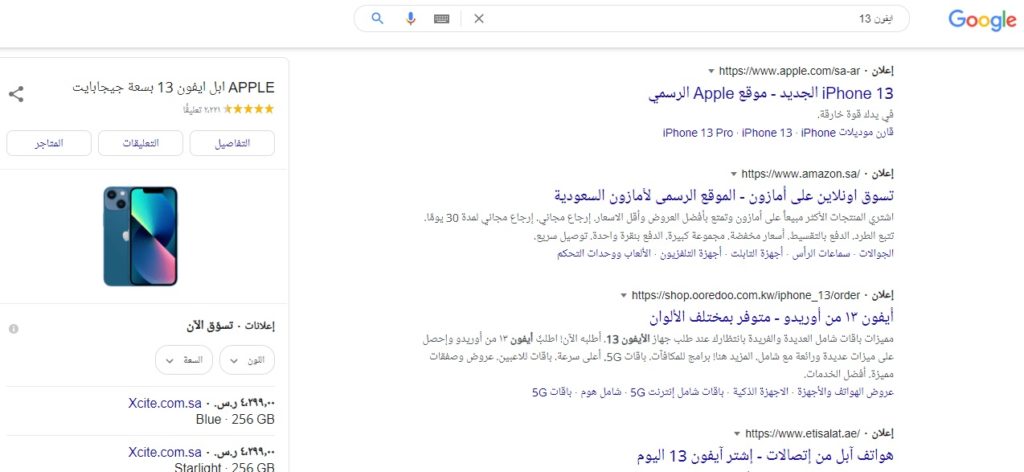1024x472 pixels.
Task: Open the iPhone 13 sitelink under Apple ad
Action: pyautogui.click(x=767, y=133)
